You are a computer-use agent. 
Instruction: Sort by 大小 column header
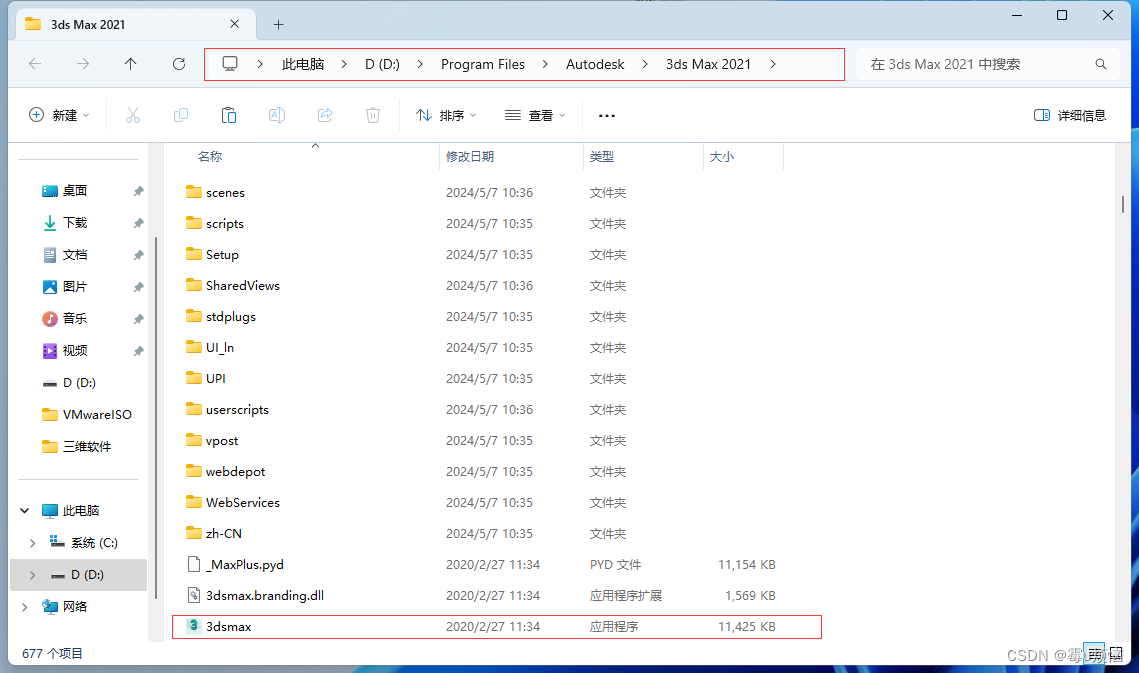[x=721, y=156]
